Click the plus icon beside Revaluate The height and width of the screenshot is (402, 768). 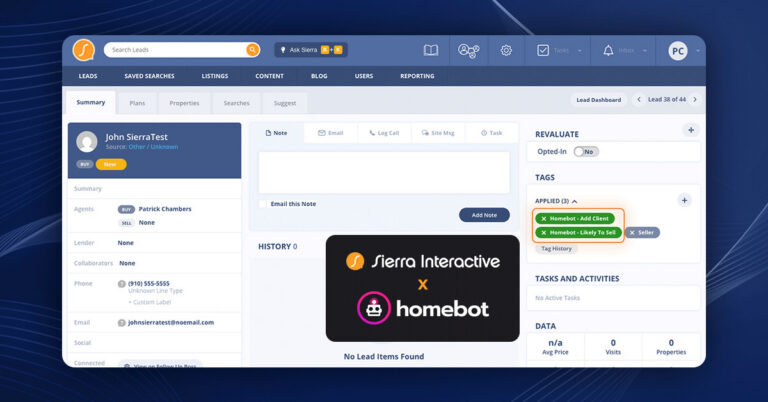(x=691, y=130)
